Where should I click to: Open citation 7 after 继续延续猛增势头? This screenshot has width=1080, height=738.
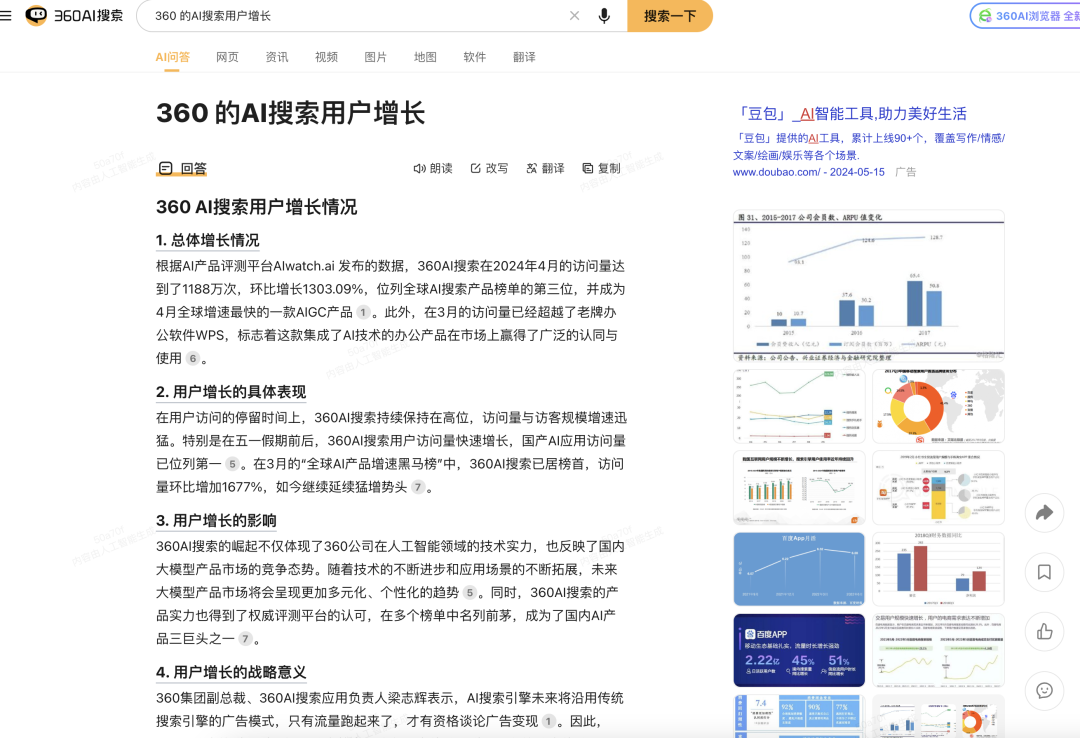pos(417,487)
